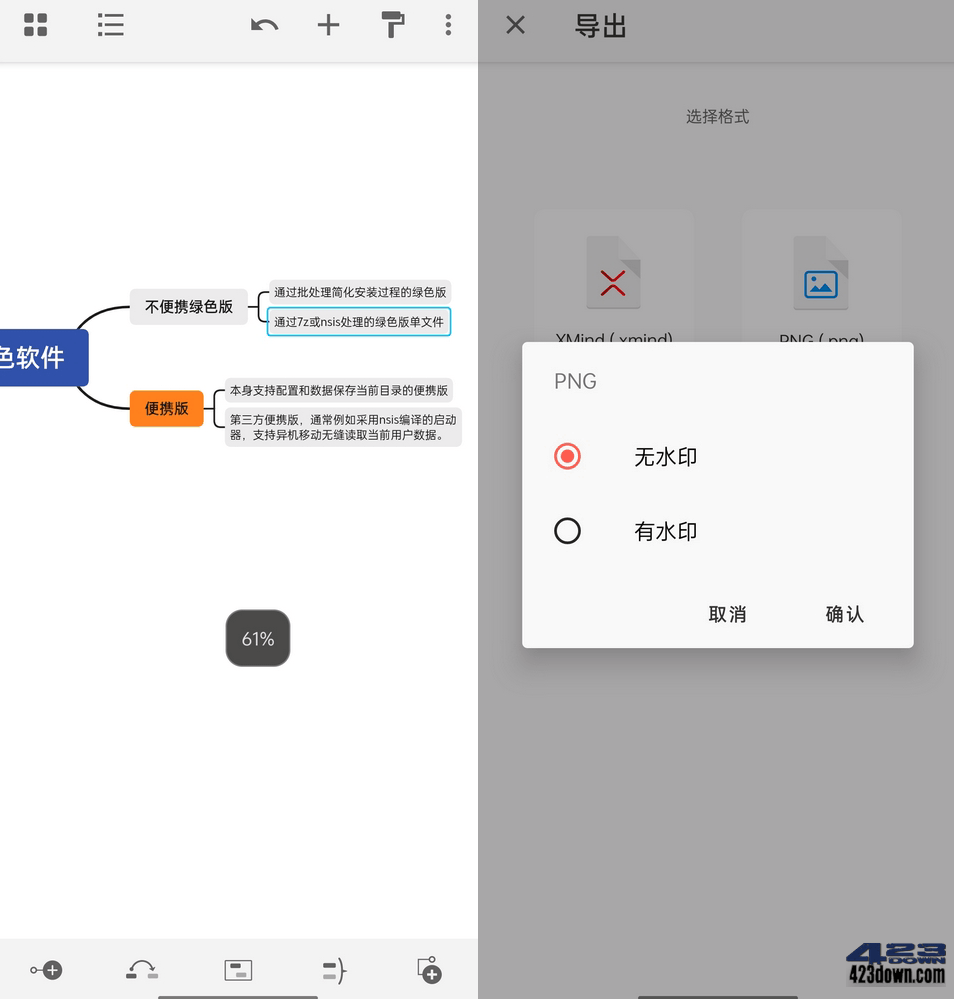
Task: Select the 有水印 export option
Action: pyautogui.click(x=567, y=531)
